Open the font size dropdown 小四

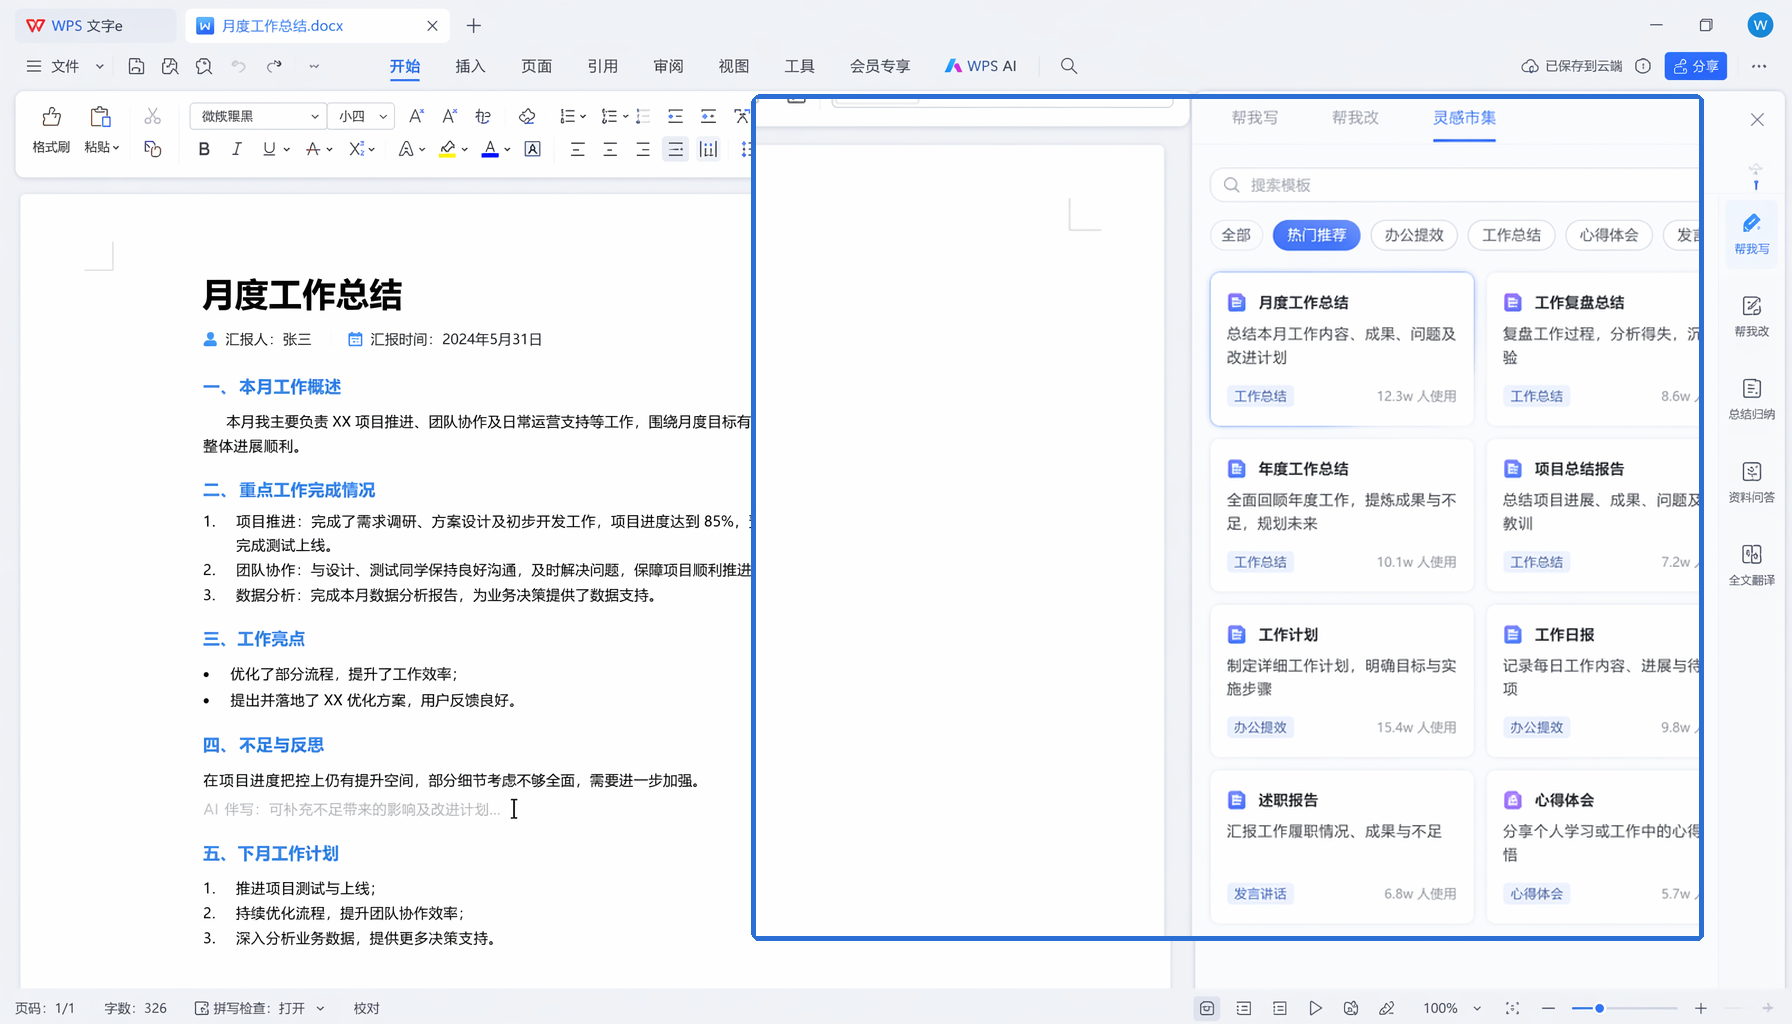[x=362, y=116]
